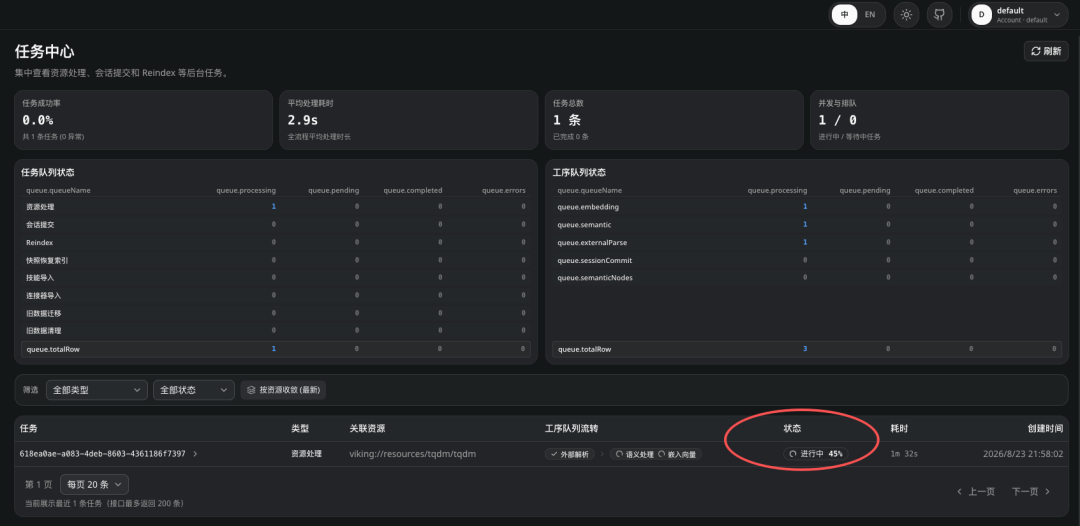Screen dimensions: 1080x526
Task: Click the queue.externalParse row
Action: [x=807, y=242]
